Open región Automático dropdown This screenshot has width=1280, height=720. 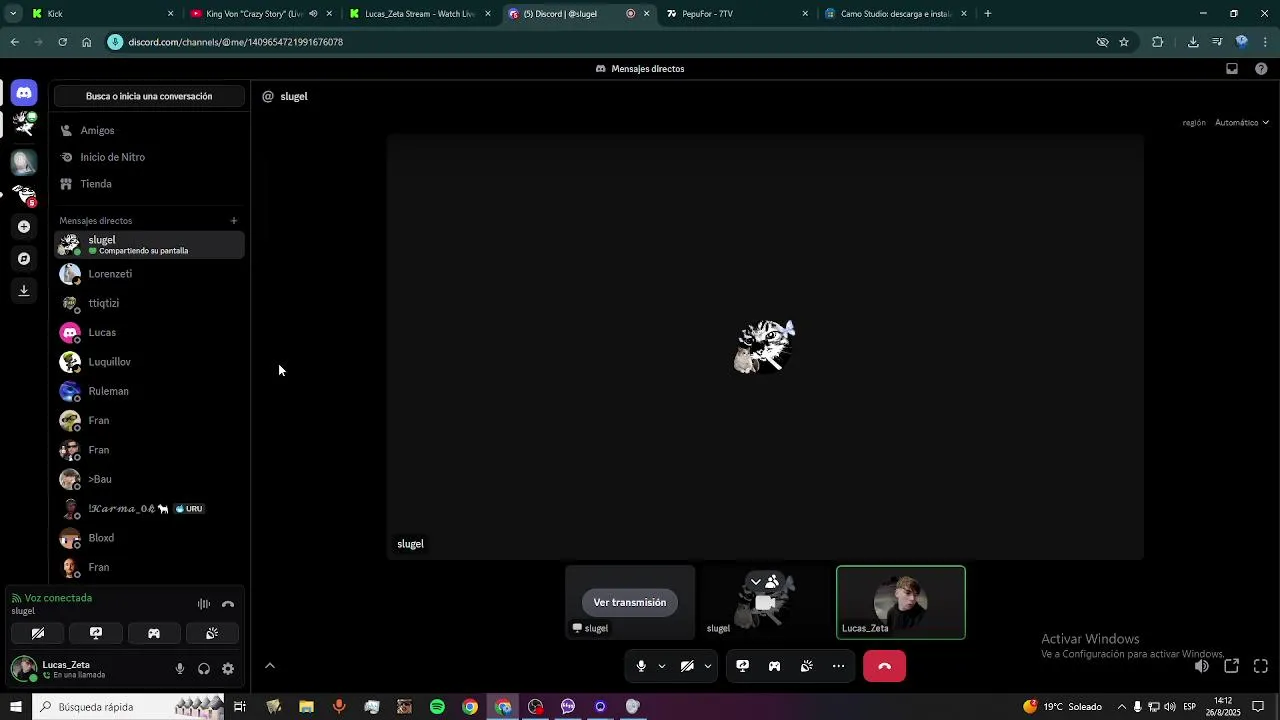tap(1242, 122)
